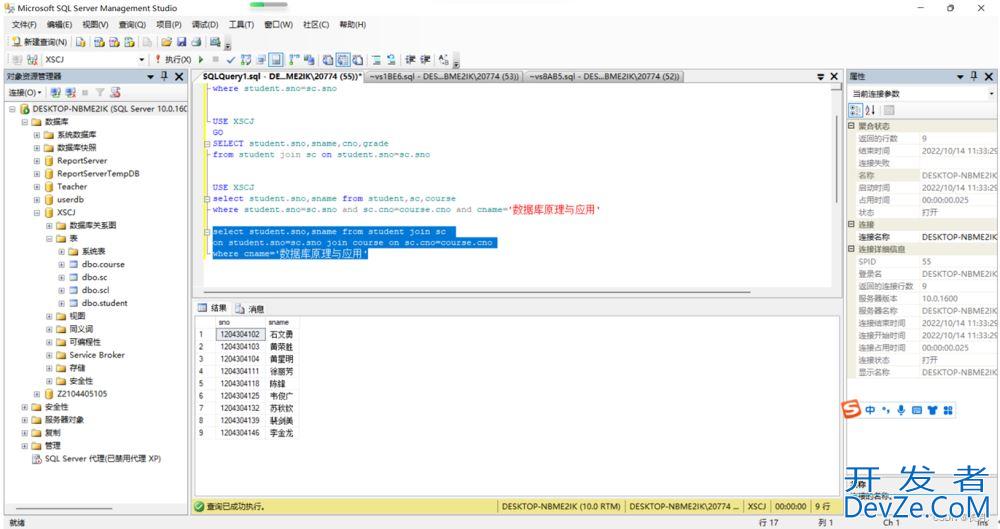
Task: Select the ReportServerTempDB database
Action: click(98, 174)
